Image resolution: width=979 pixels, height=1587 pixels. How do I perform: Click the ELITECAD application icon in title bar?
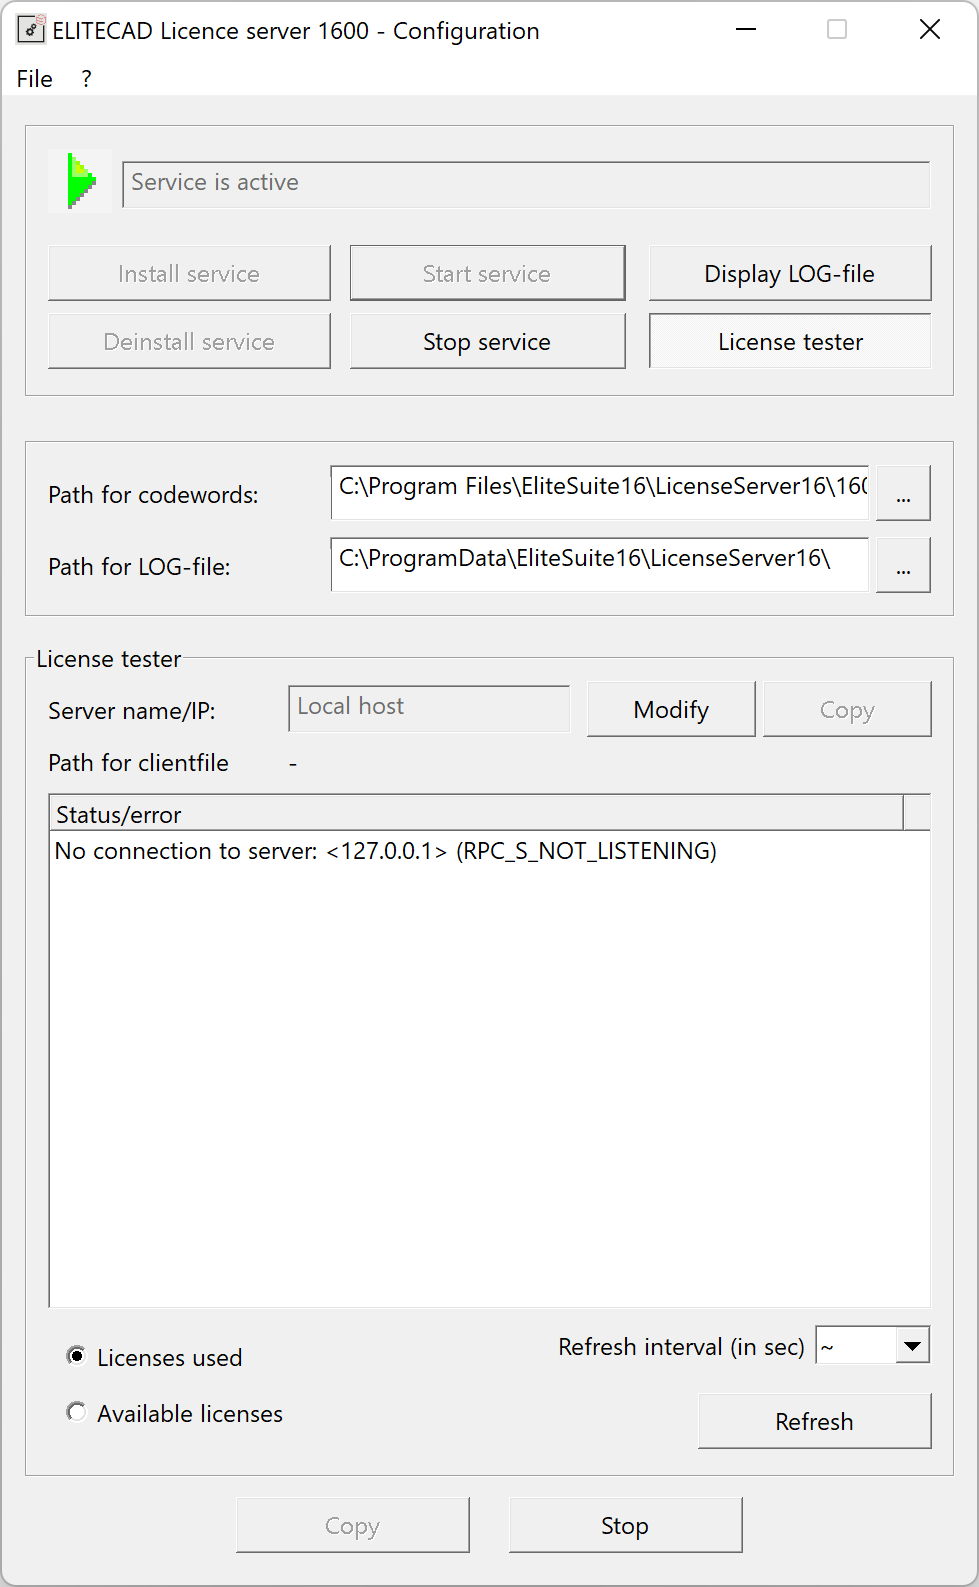tap(31, 30)
